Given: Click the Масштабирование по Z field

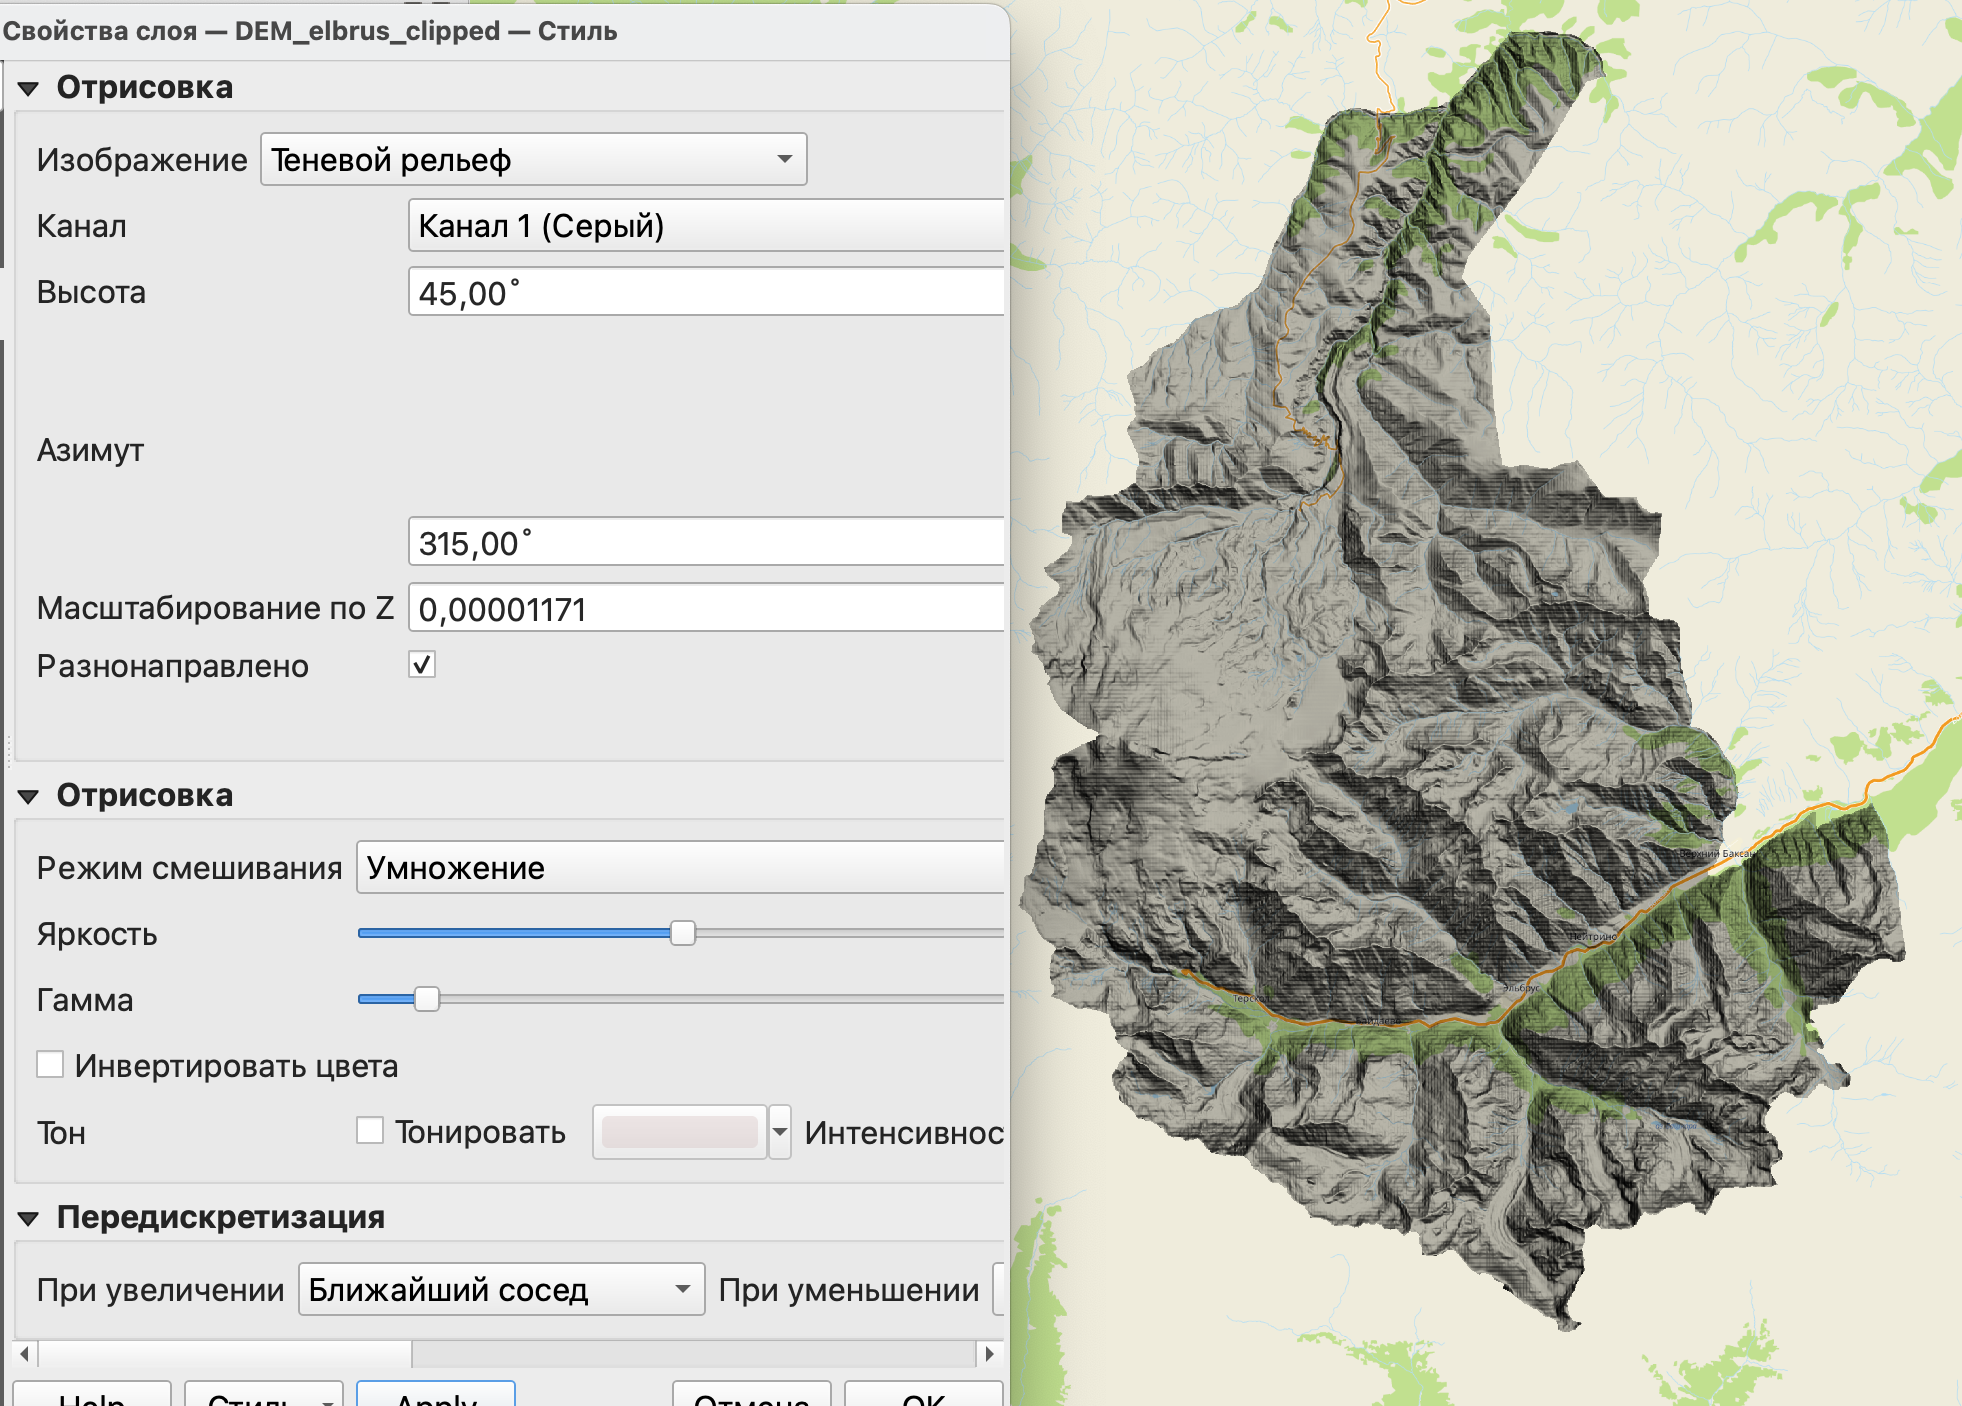Looking at the screenshot, I should 705,609.
